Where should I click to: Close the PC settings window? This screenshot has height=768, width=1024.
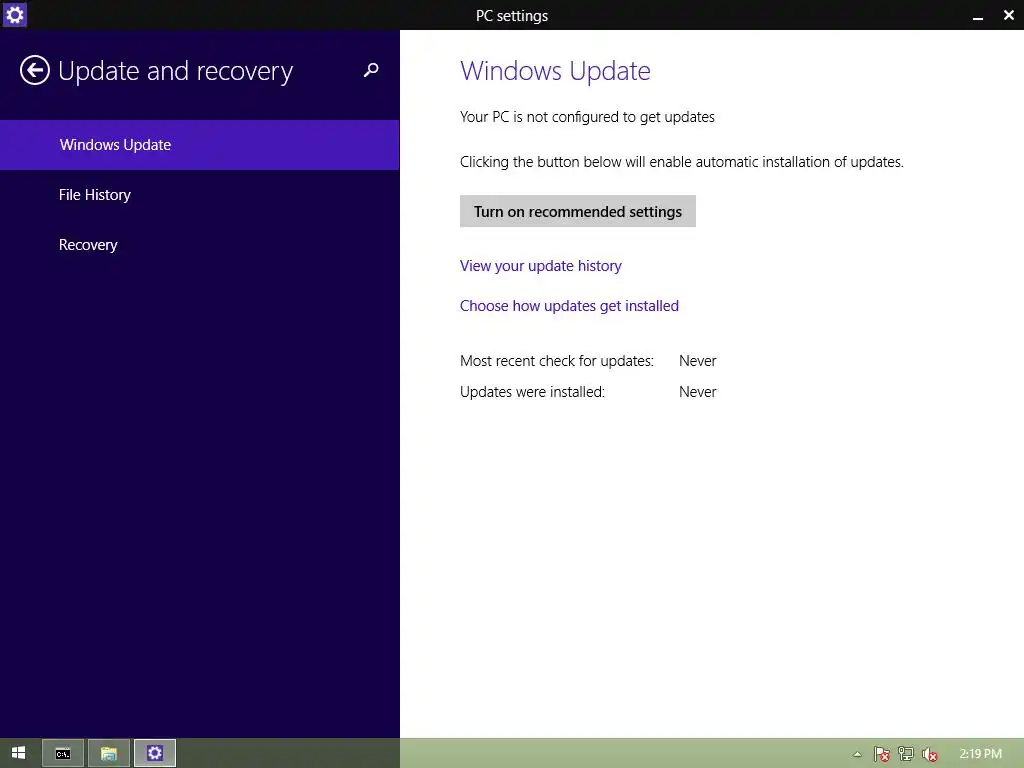click(1008, 15)
